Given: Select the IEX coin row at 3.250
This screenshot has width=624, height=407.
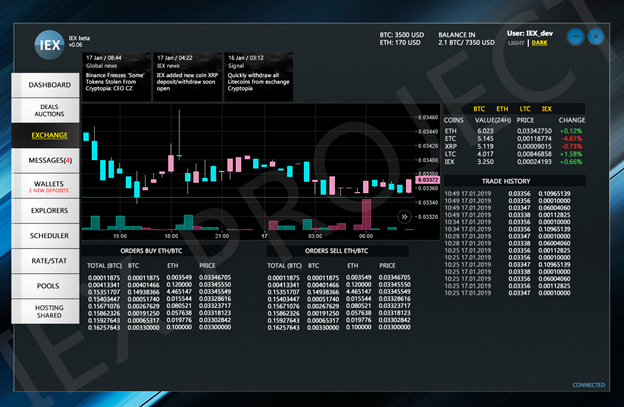Looking at the screenshot, I should coord(514,162).
